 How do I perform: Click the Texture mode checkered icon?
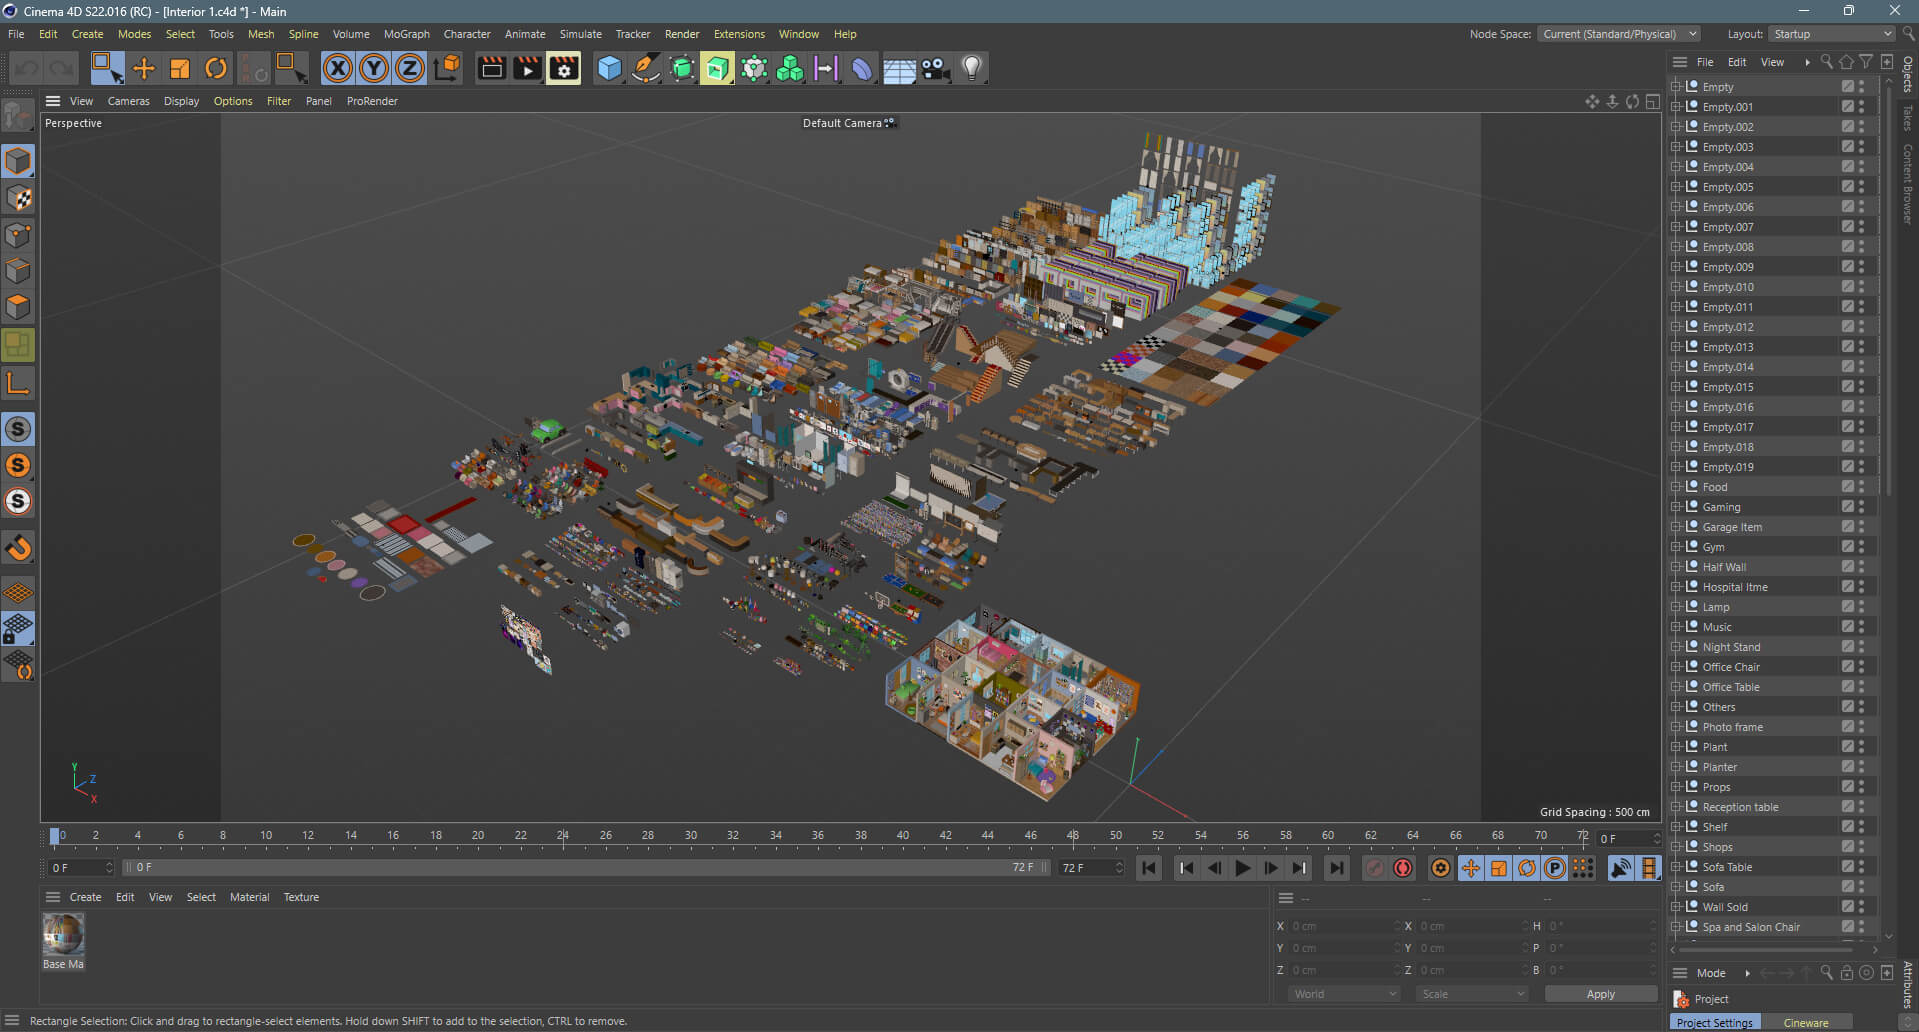(x=18, y=198)
